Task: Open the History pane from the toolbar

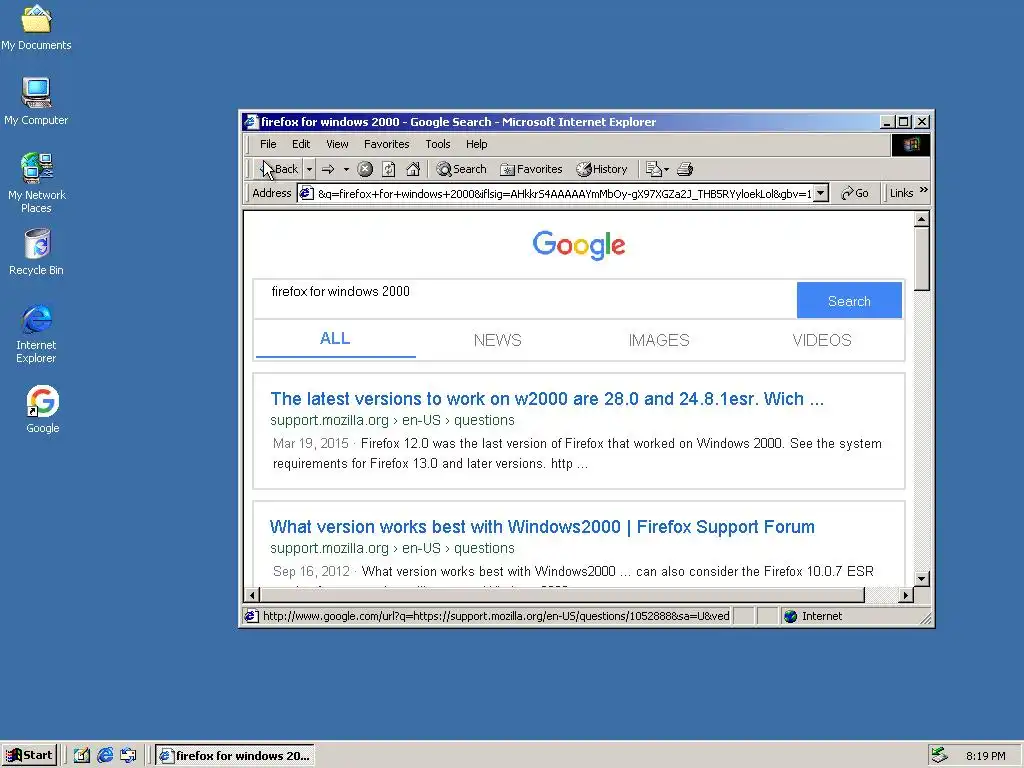Action: click(x=601, y=169)
